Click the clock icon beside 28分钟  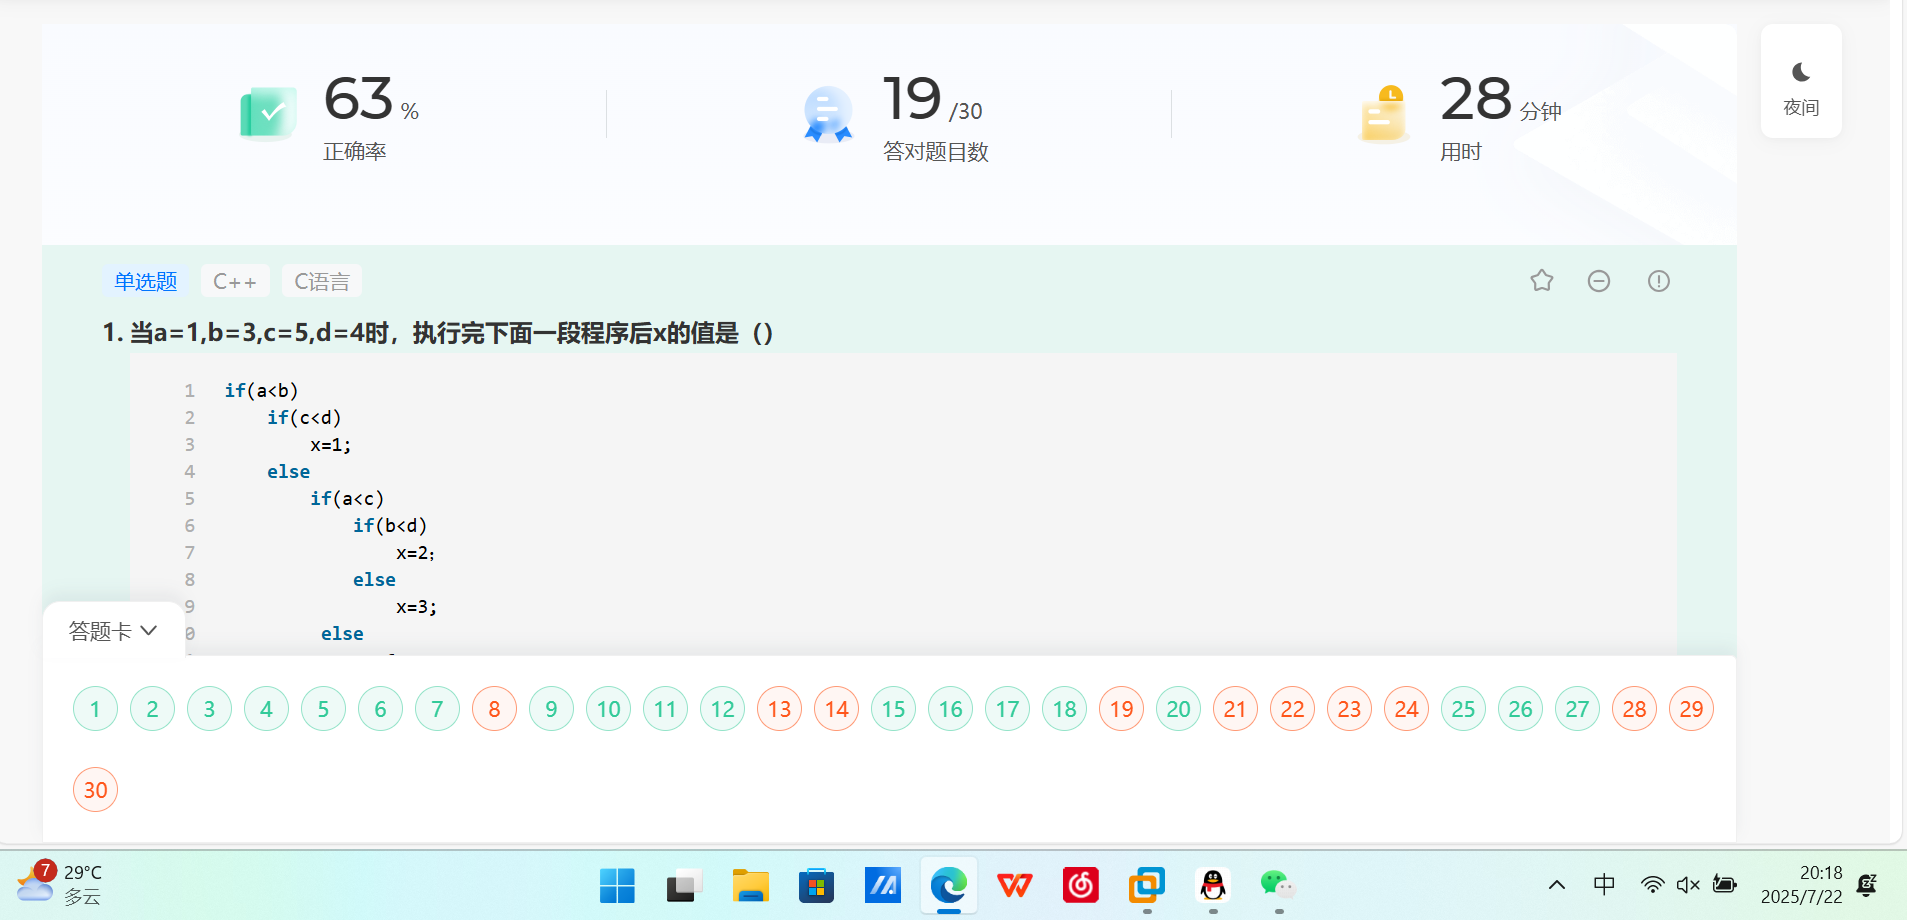tap(1382, 112)
